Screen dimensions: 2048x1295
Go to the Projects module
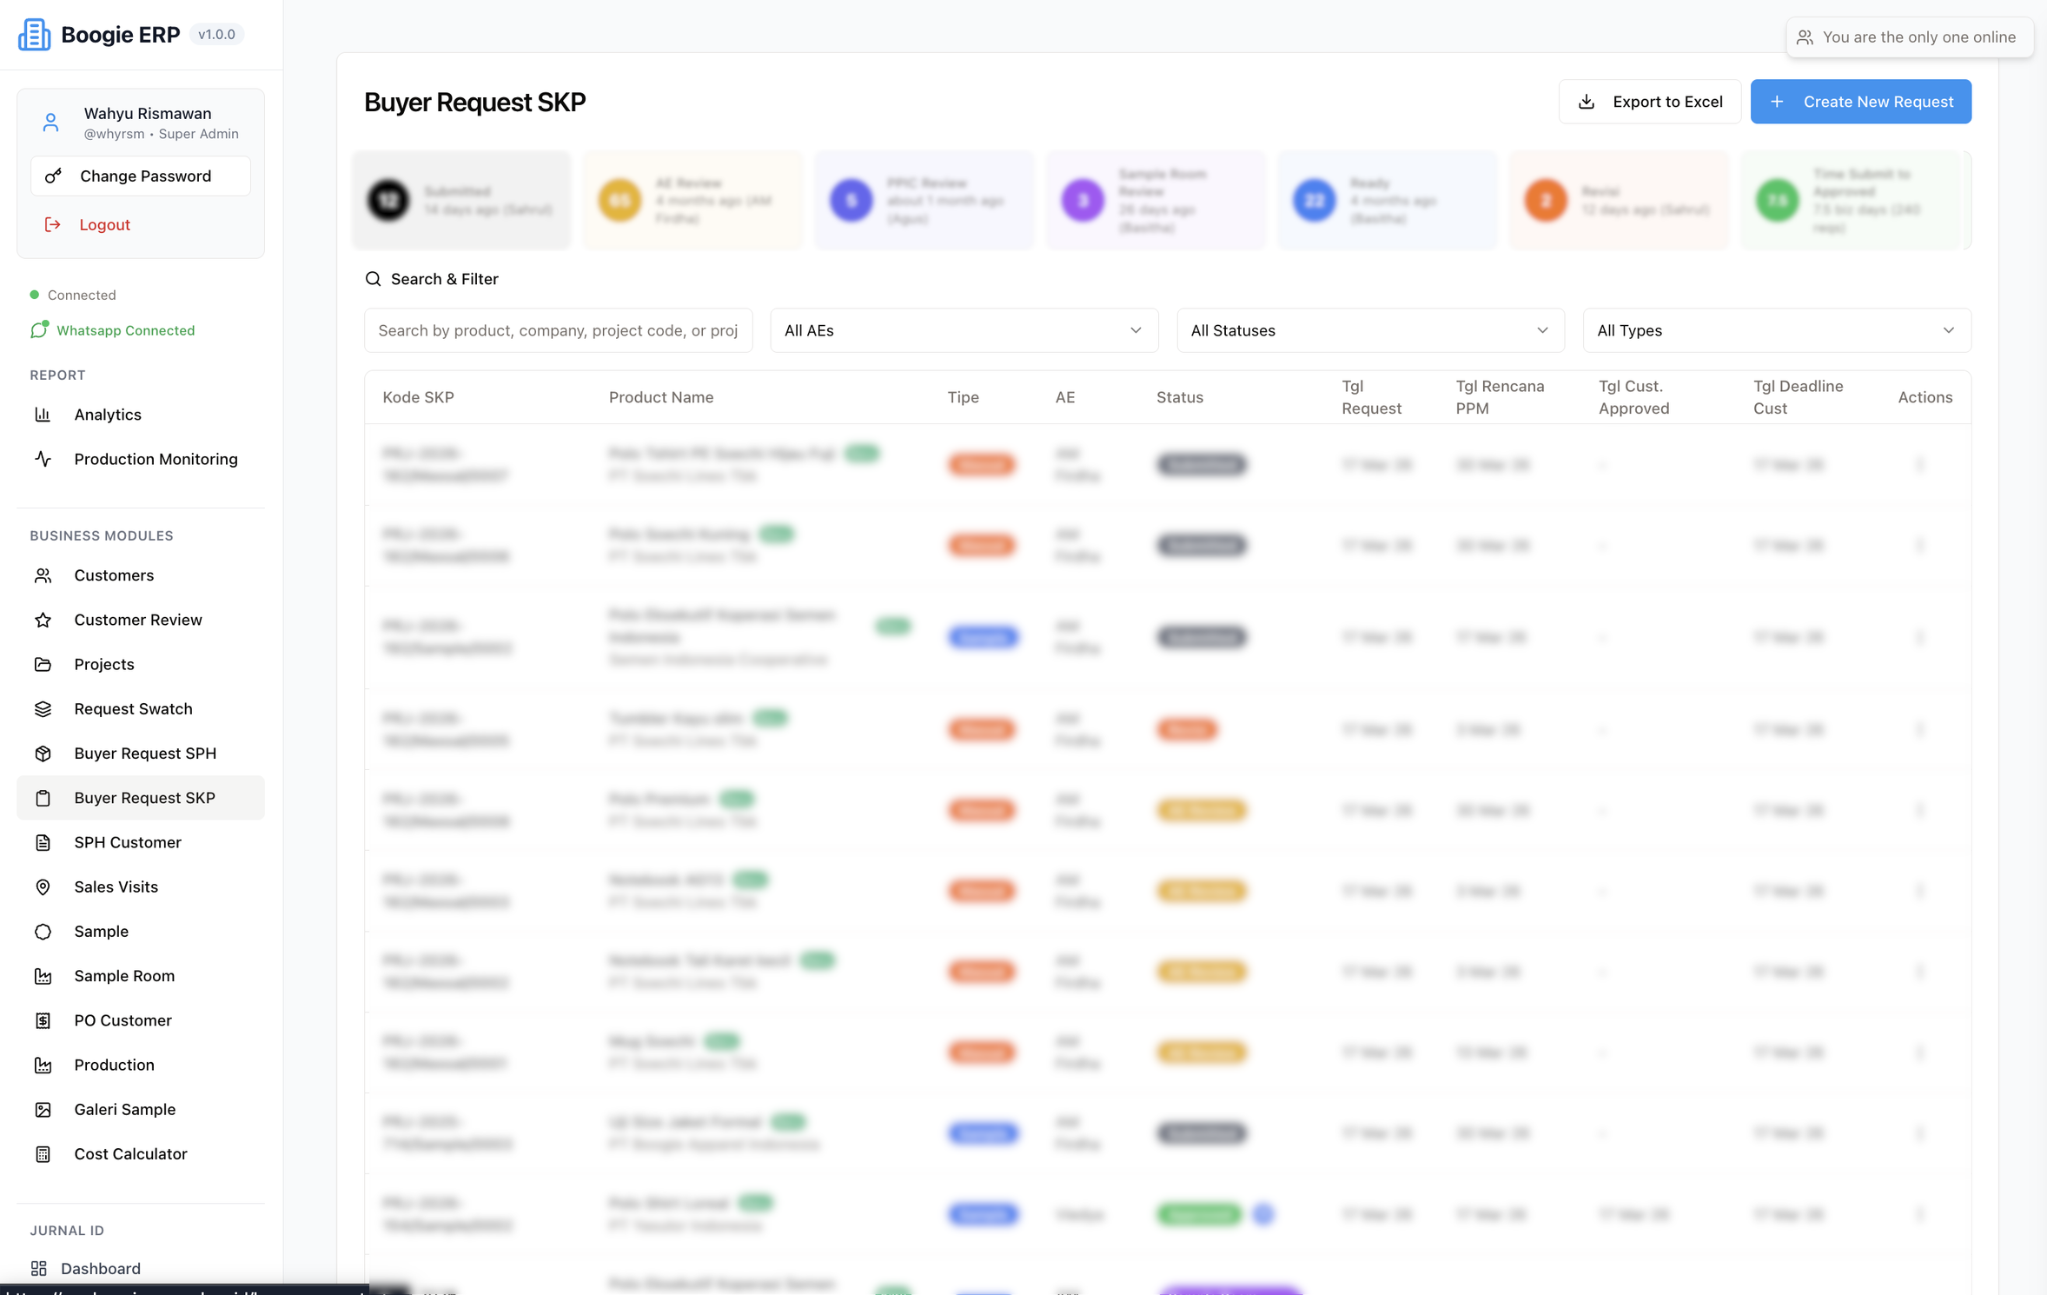(x=104, y=664)
